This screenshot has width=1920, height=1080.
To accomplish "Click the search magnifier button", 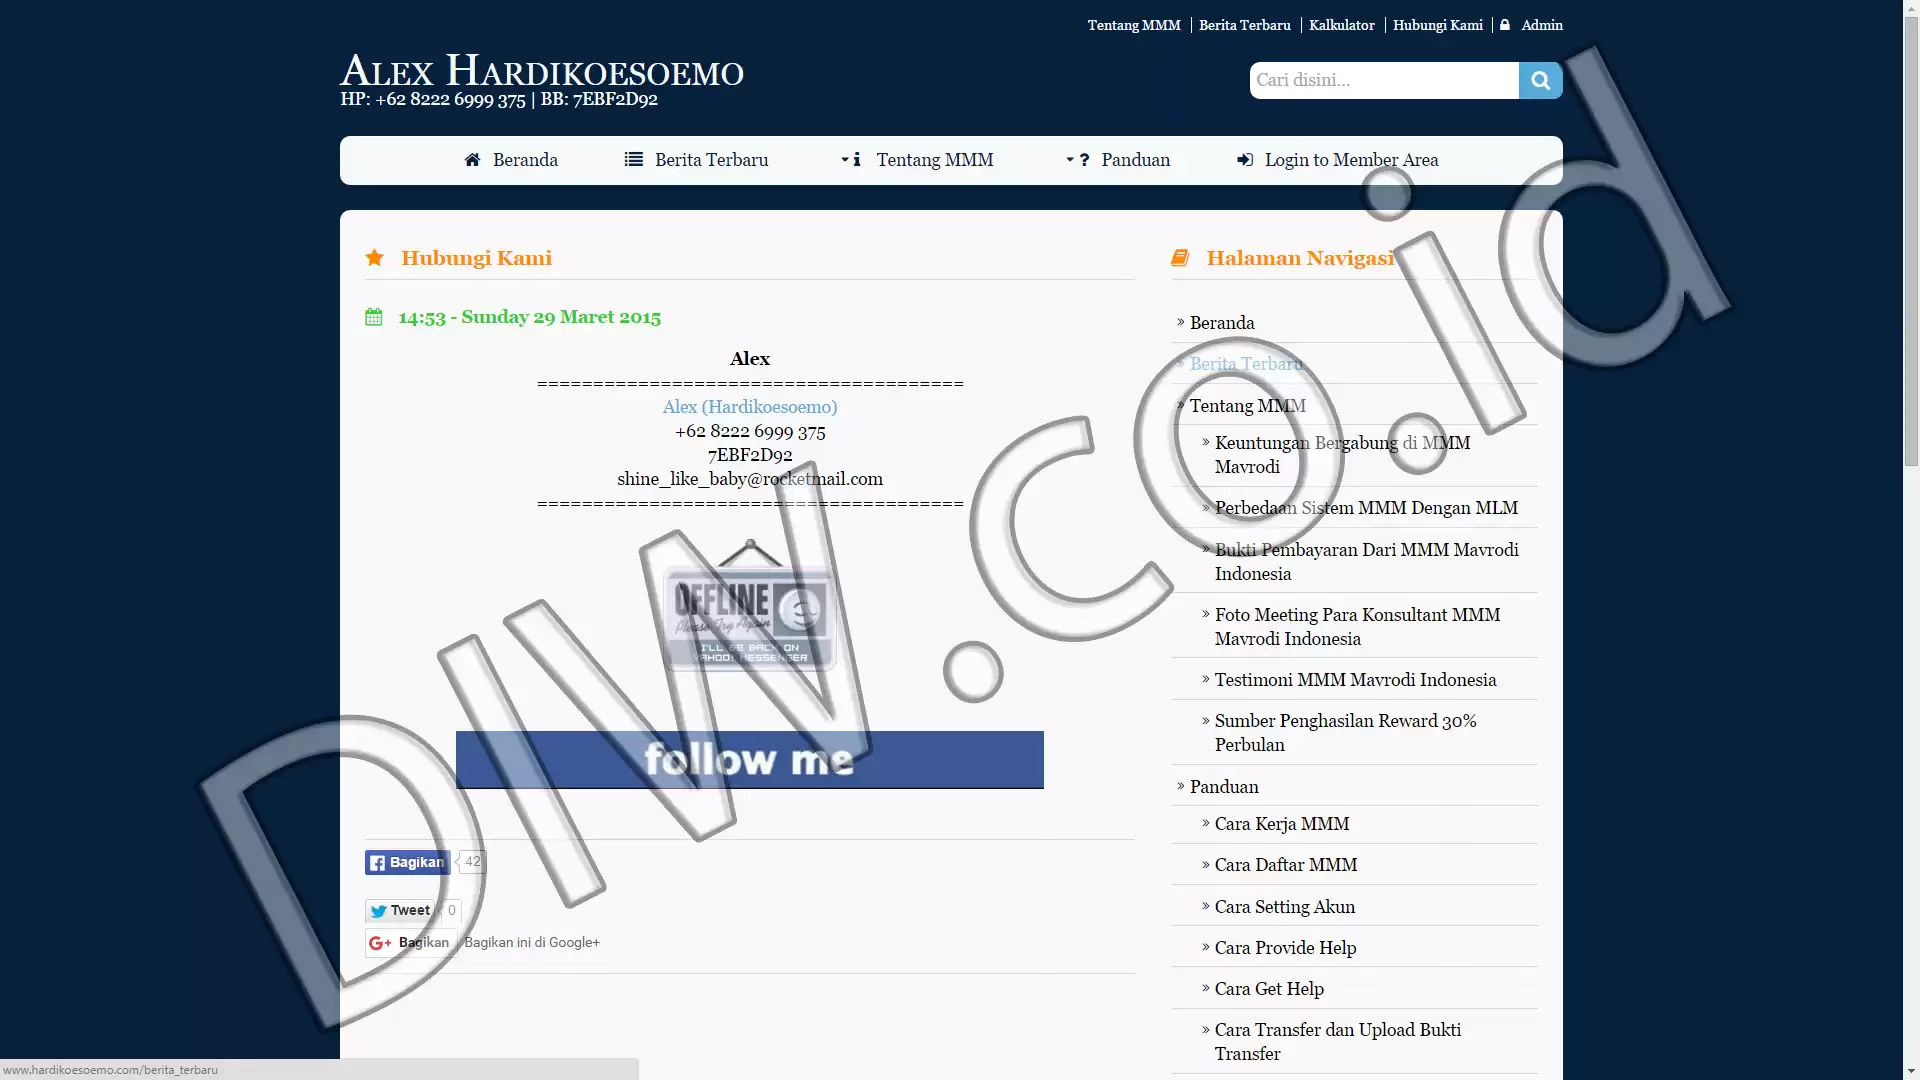I will (x=1540, y=80).
